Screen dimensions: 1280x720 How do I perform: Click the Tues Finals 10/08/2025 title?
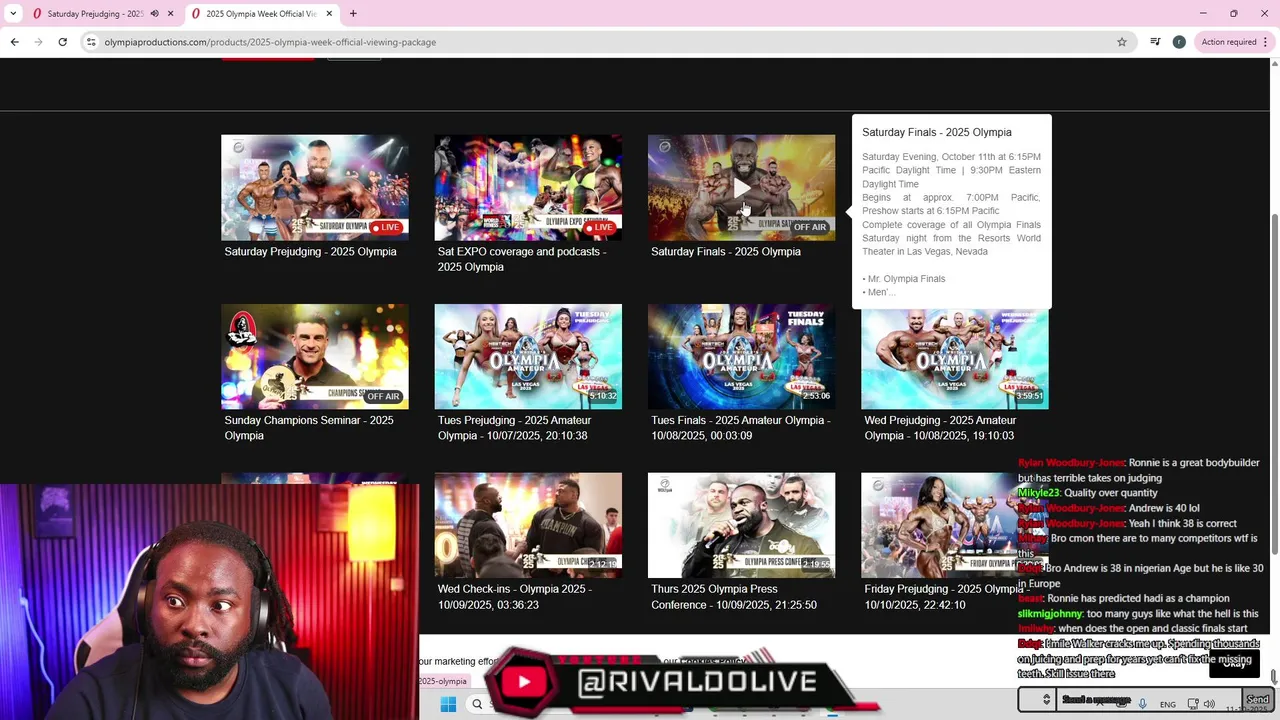click(741, 428)
